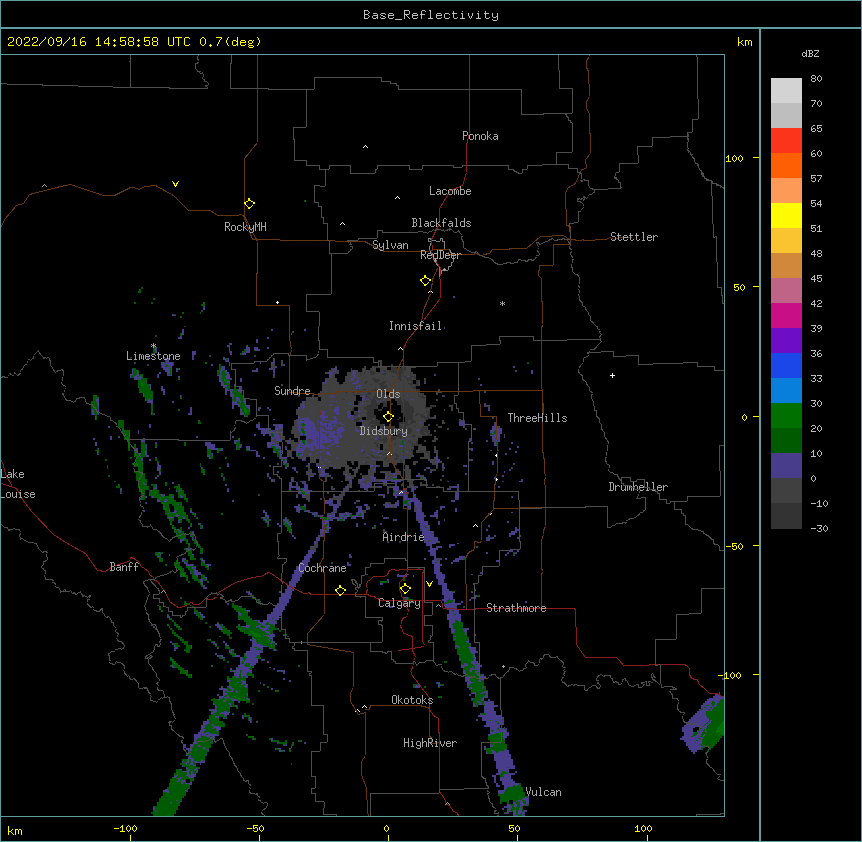Click the Didsbury town label

pyautogui.click(x=383, y=431)
